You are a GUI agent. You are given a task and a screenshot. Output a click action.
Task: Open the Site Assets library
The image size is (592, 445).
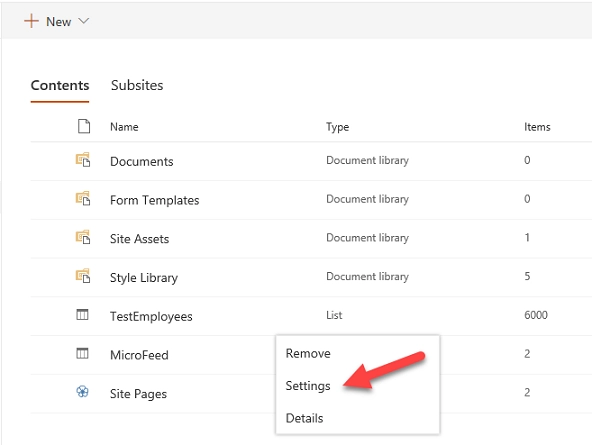pyautogui.click(x=139, y=239)
